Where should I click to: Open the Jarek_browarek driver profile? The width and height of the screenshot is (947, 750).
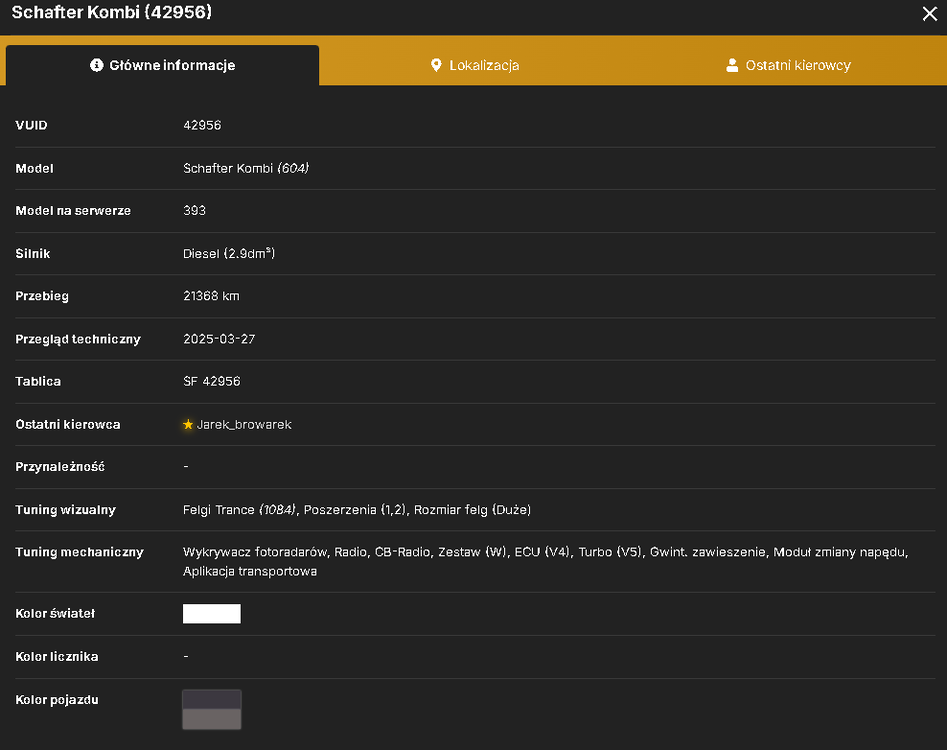[x=244, y=425]
